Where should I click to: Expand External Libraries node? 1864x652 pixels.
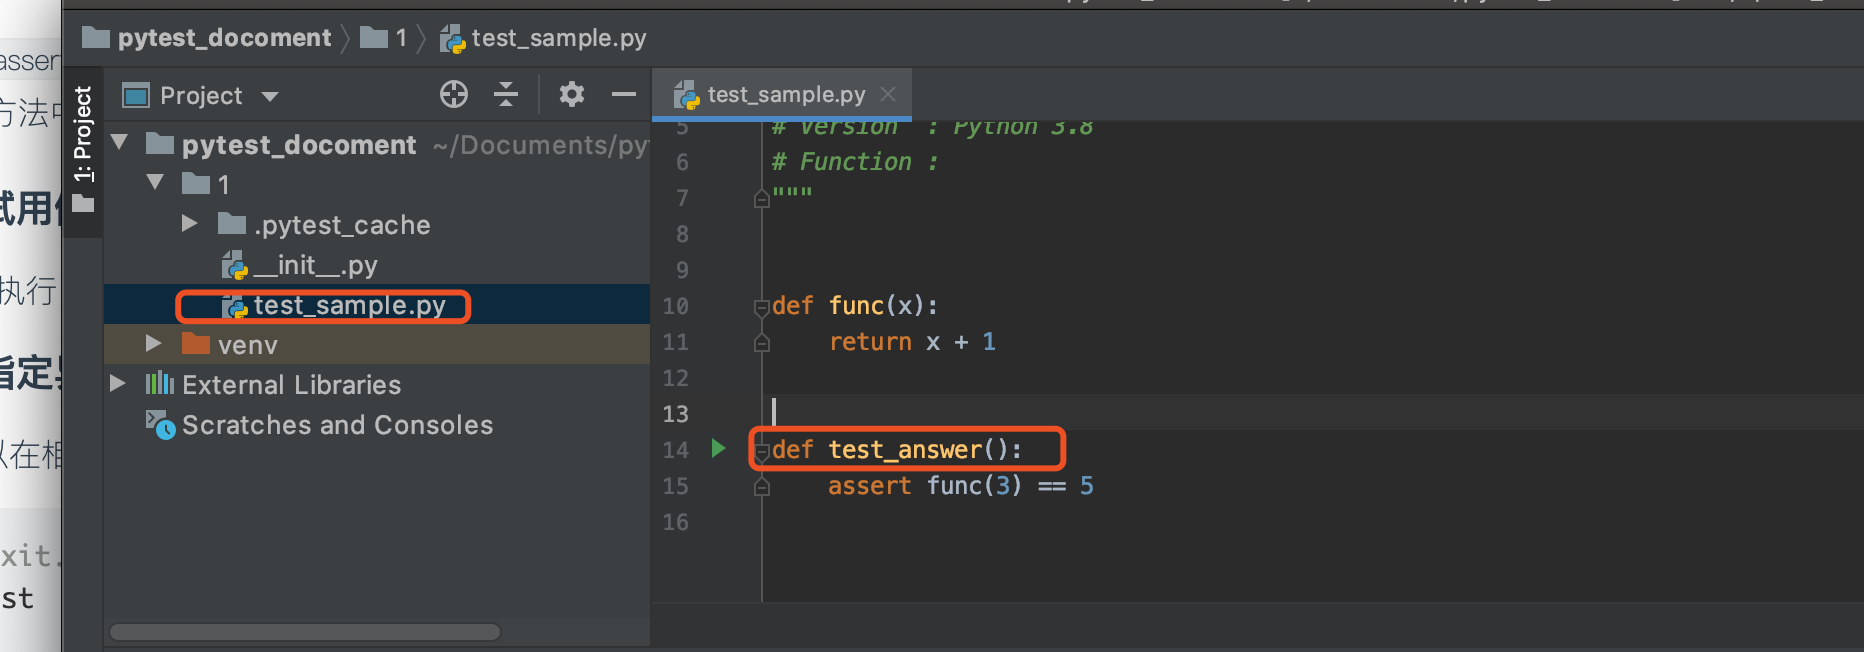tap(117, 383)
